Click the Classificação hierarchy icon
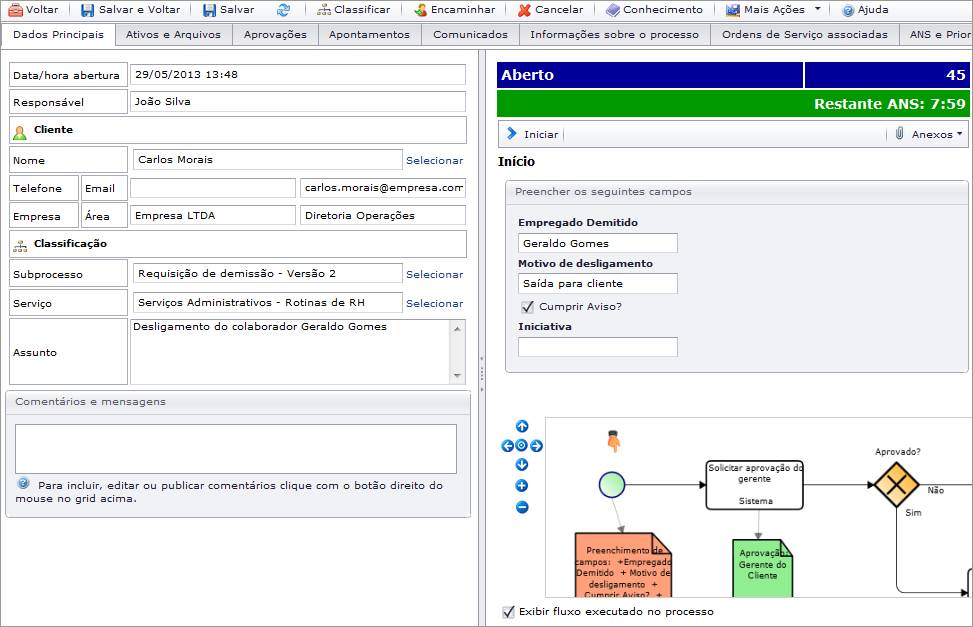 point(20,246)
